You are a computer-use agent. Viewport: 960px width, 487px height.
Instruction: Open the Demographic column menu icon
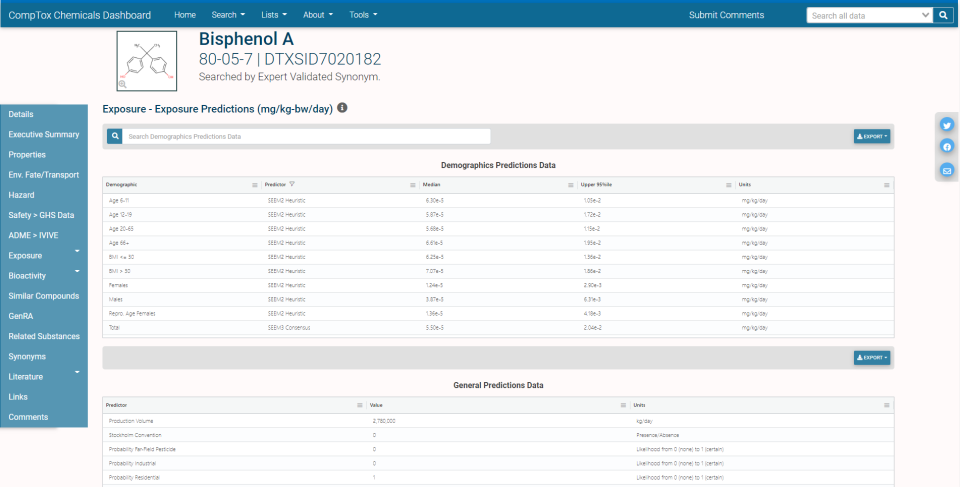coord(255,185)
